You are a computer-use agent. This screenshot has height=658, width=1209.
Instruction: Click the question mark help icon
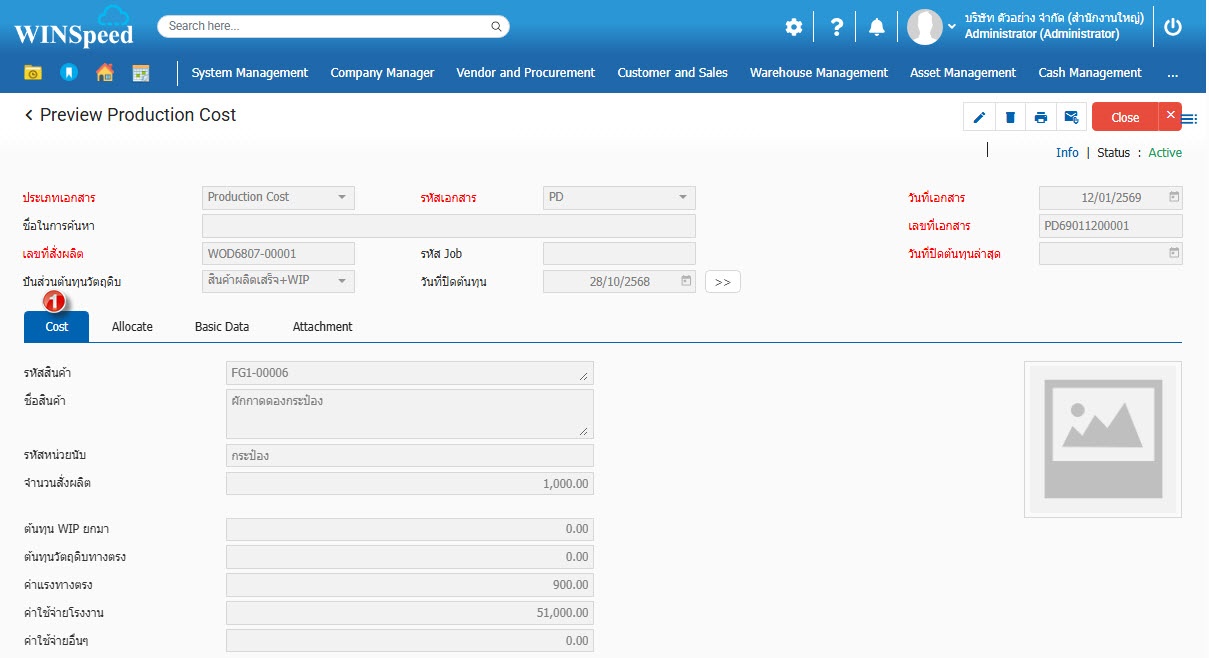tap(837, 28)
